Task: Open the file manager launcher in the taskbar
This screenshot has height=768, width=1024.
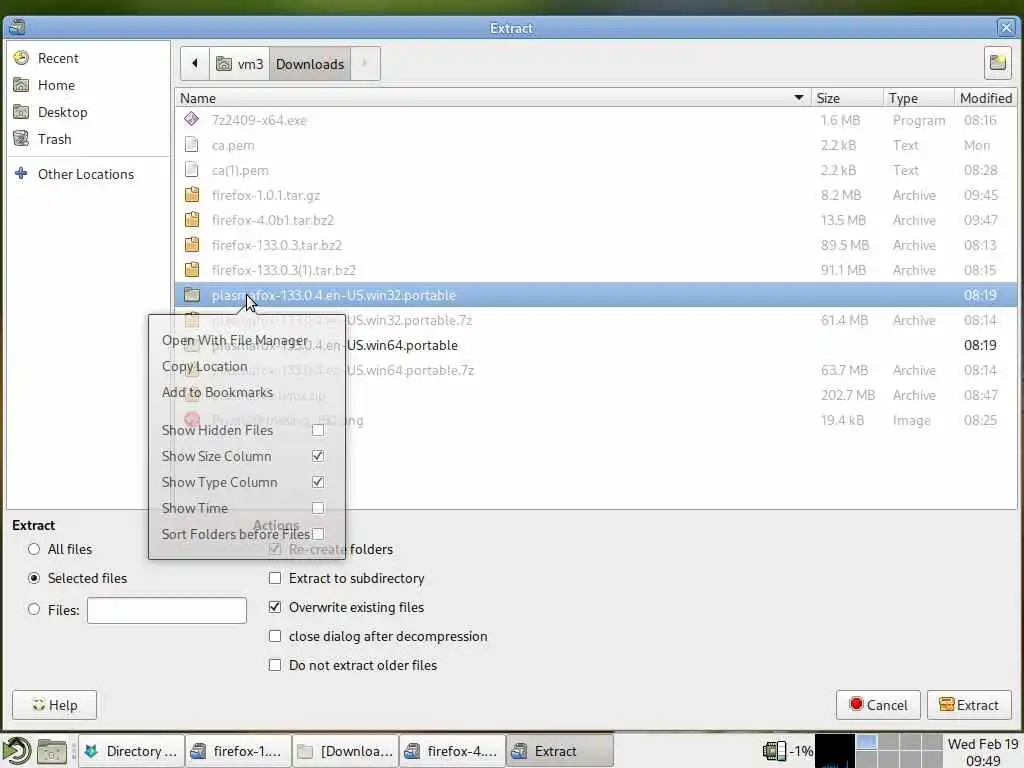Action: click(51, 752)
